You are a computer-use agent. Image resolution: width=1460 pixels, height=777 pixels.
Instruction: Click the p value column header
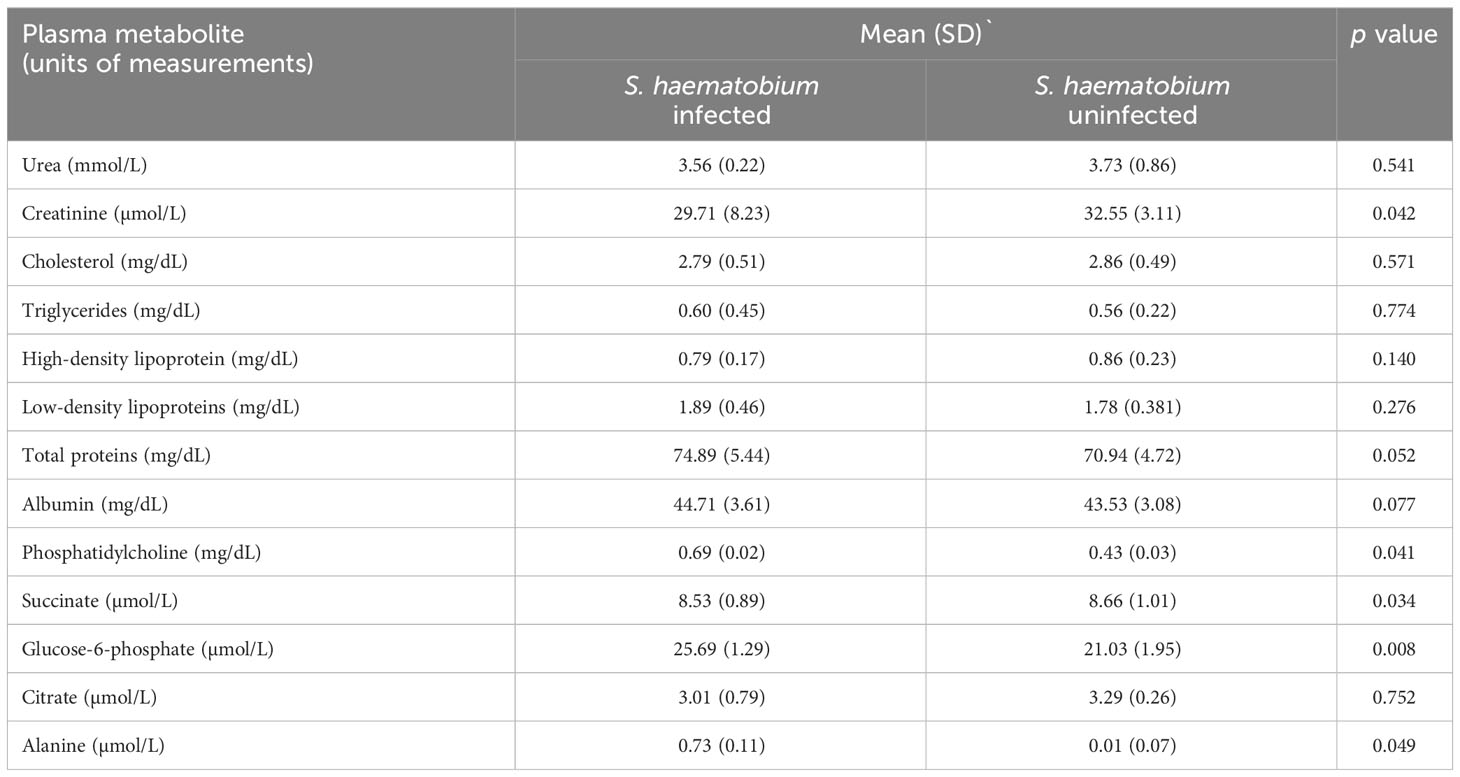tap(1394, 34)
